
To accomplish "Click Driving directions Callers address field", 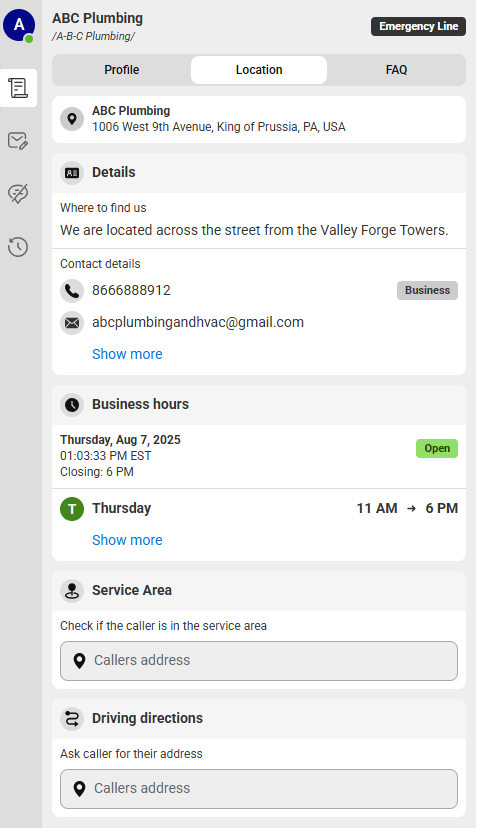I will tap(259, 789).
